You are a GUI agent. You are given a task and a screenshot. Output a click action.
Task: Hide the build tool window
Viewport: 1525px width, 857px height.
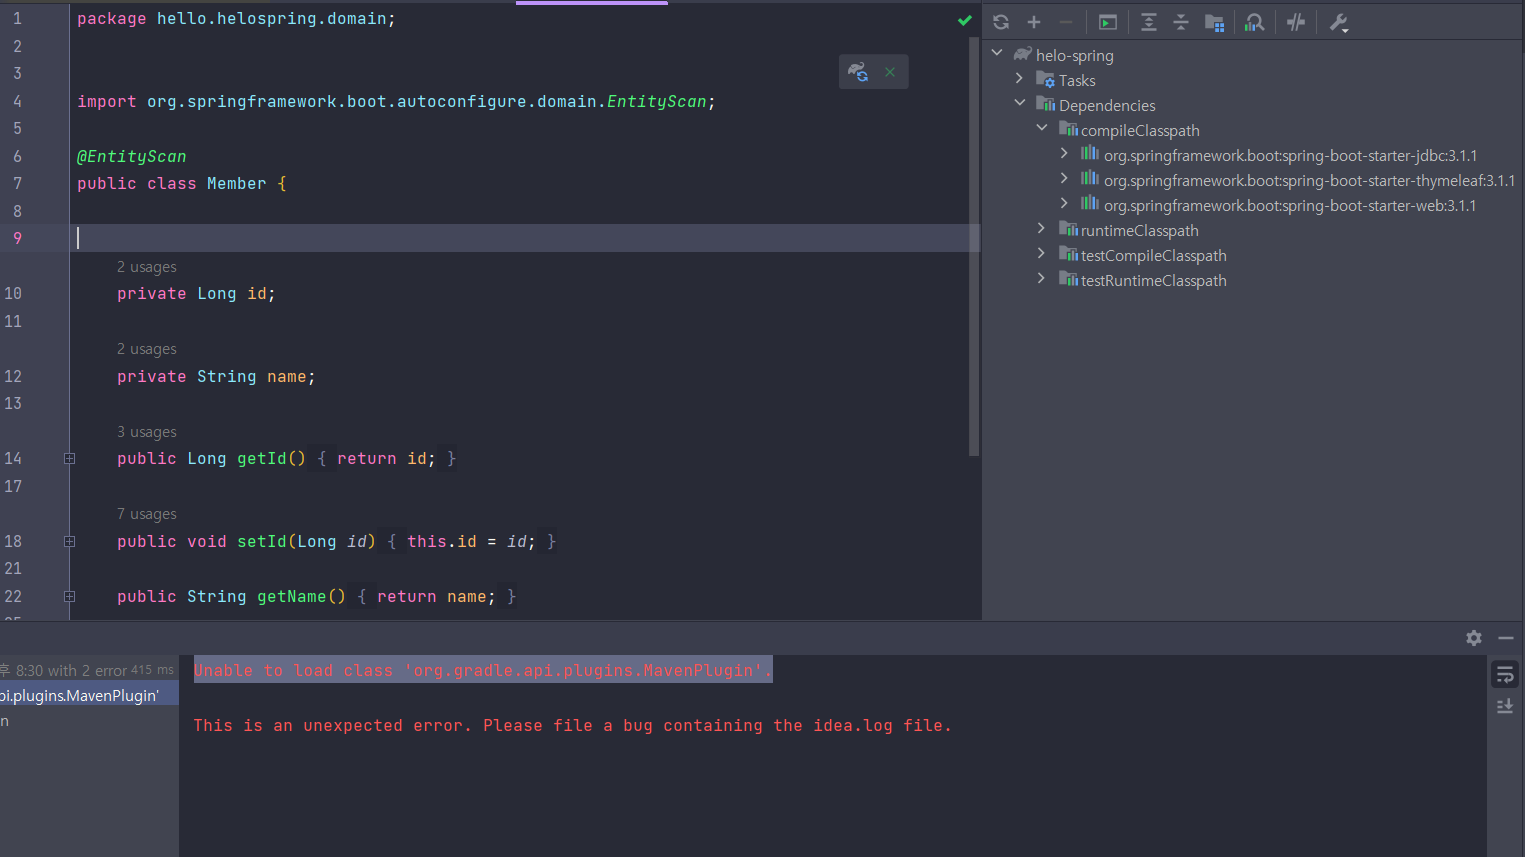click(x=1506, y=638)
